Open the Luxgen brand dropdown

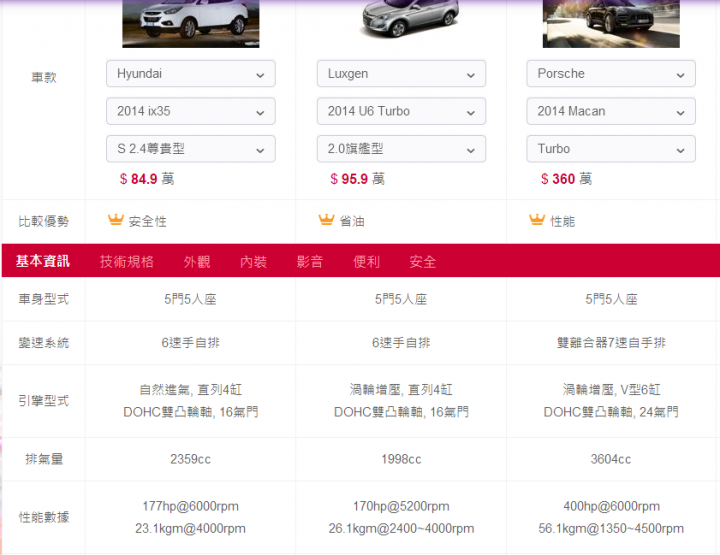click(x=401, y=73)
